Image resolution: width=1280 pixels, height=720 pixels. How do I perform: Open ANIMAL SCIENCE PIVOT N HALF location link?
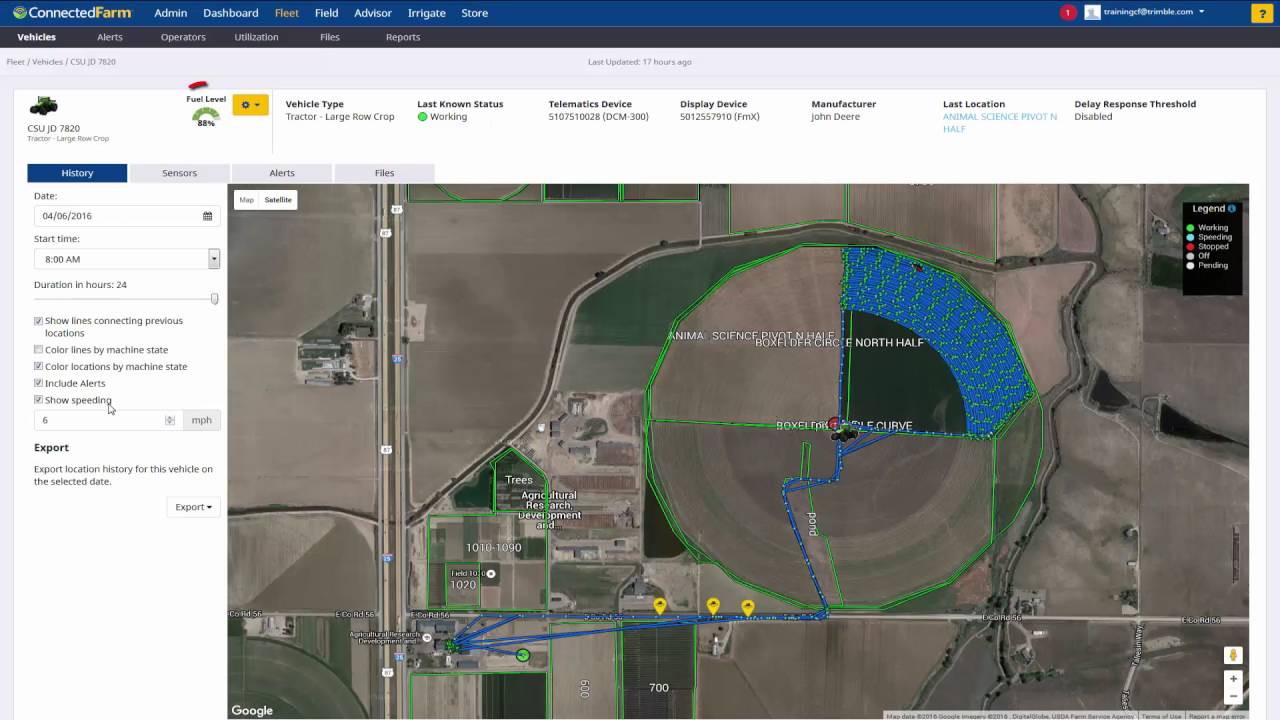tap(1000, 123)
